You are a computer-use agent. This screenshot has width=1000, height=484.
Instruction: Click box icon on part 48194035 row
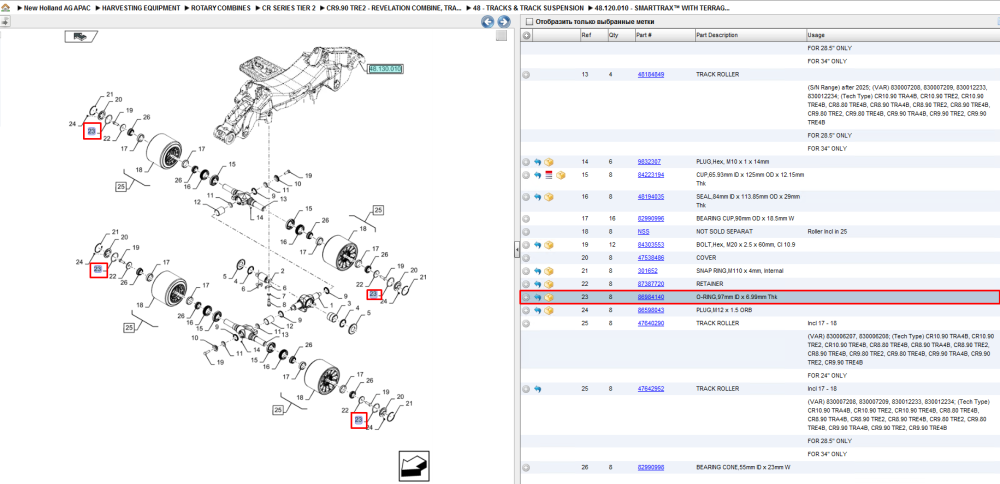click(x=548, y=197)
